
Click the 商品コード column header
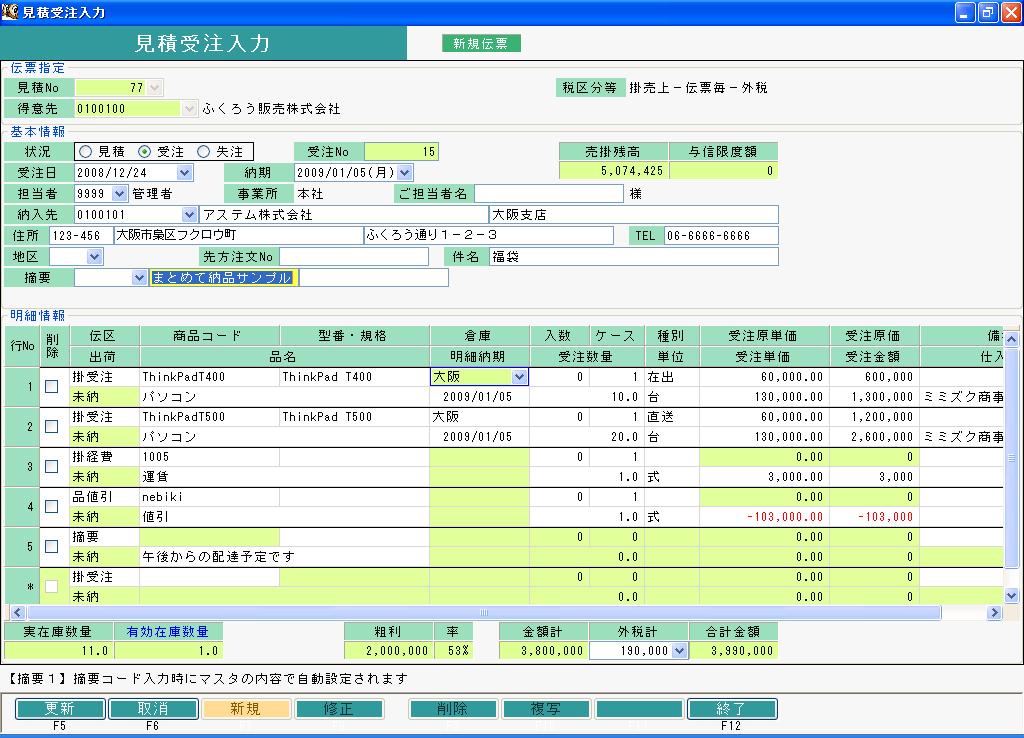pyautogui.click(x=209, y=336)
